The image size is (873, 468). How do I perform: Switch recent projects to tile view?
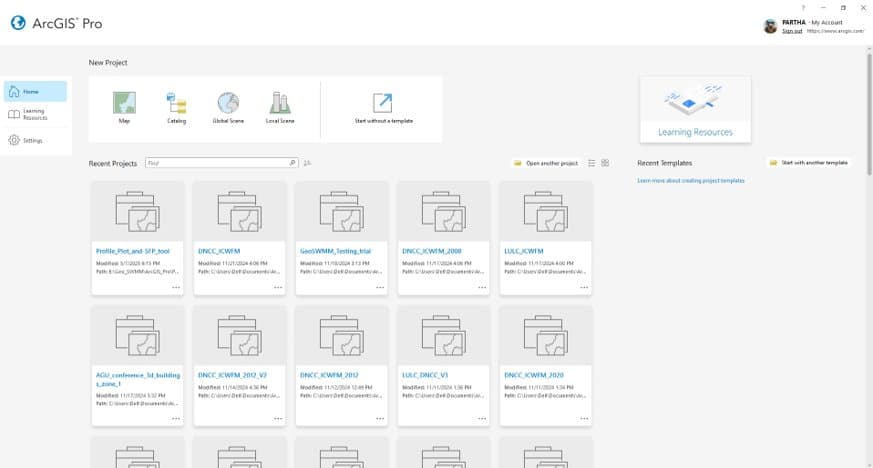(605, 163)
